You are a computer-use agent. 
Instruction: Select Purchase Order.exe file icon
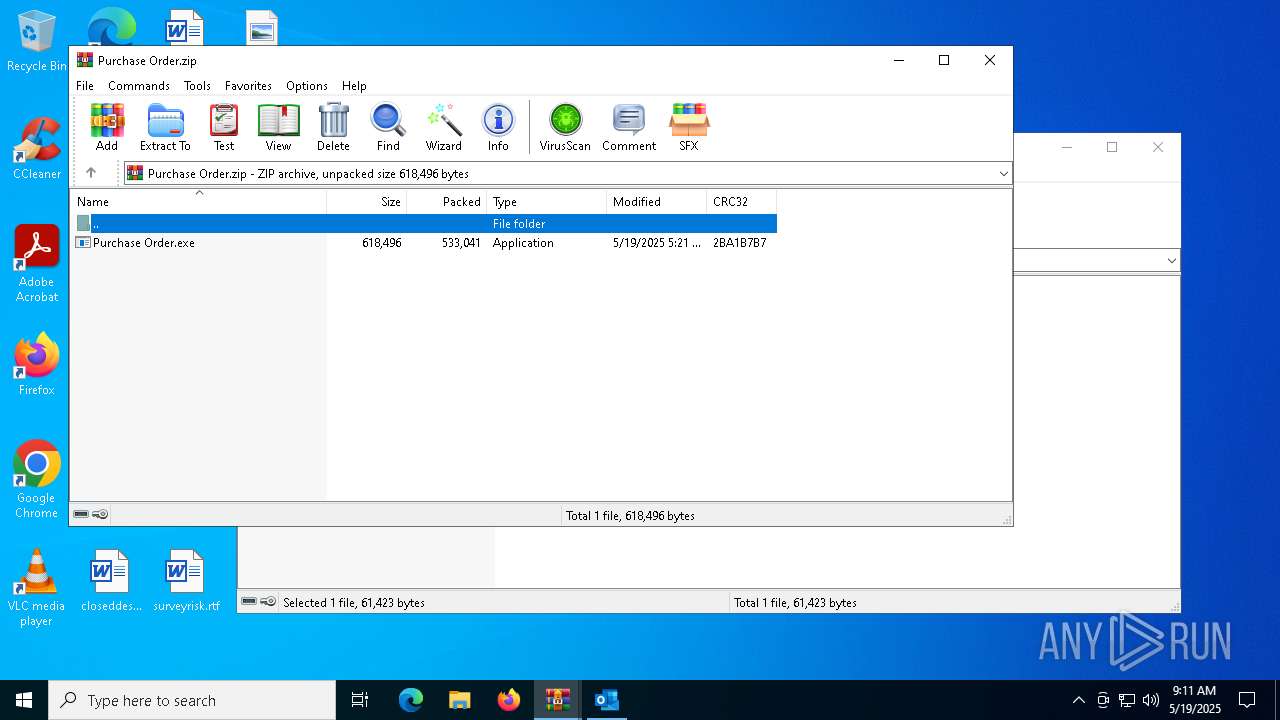84,243
